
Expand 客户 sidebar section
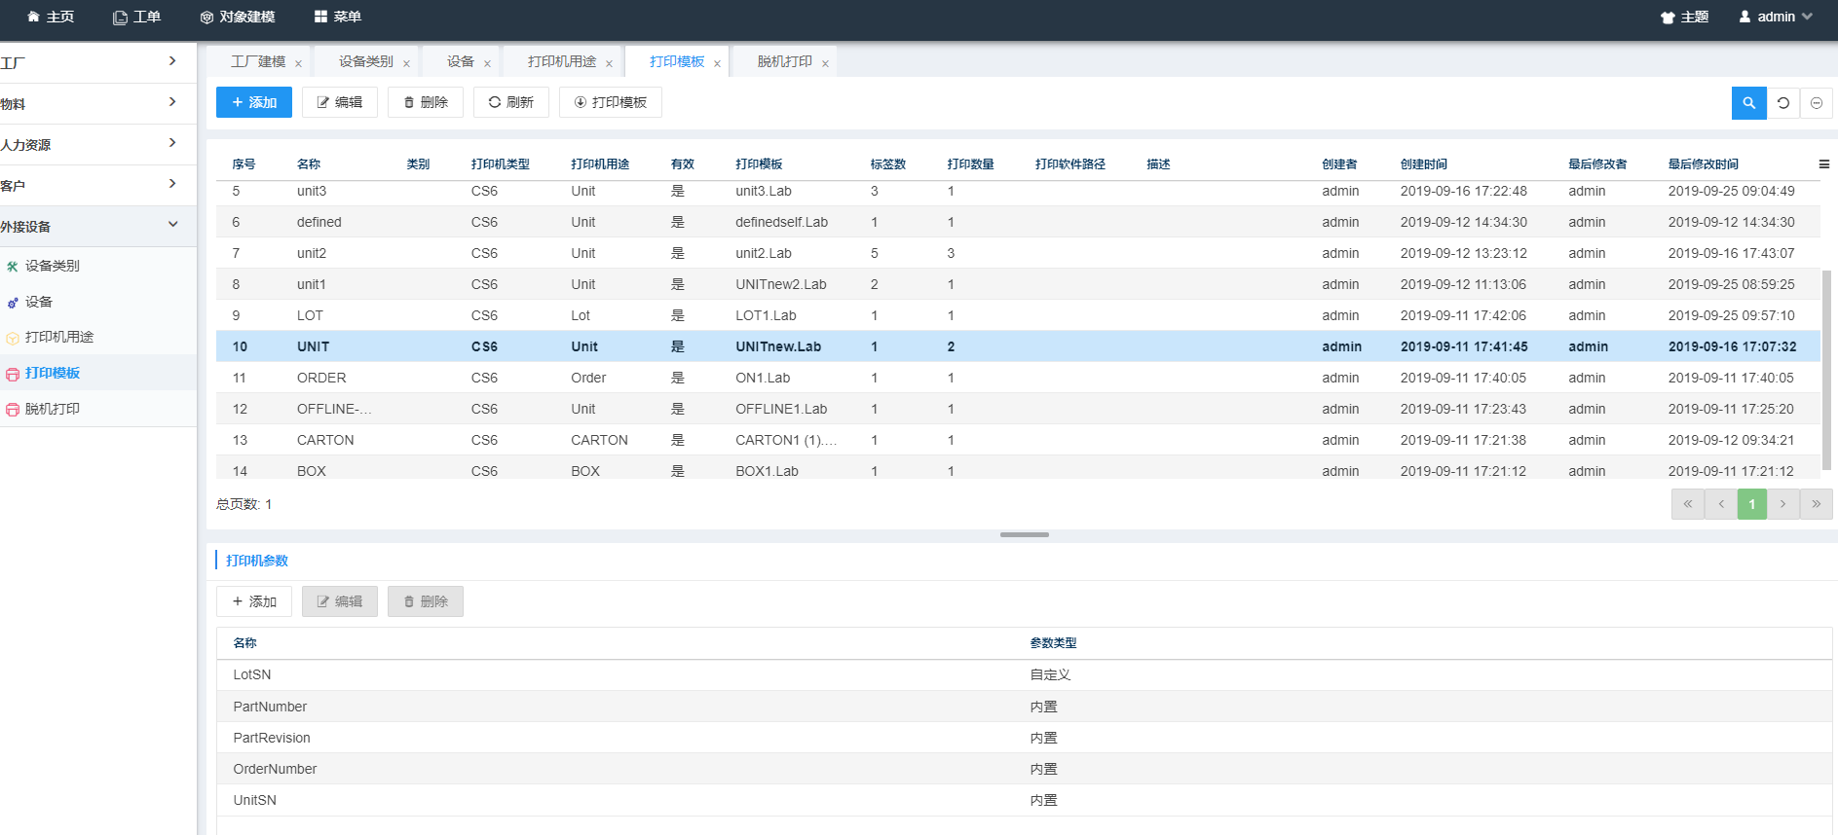98,185
